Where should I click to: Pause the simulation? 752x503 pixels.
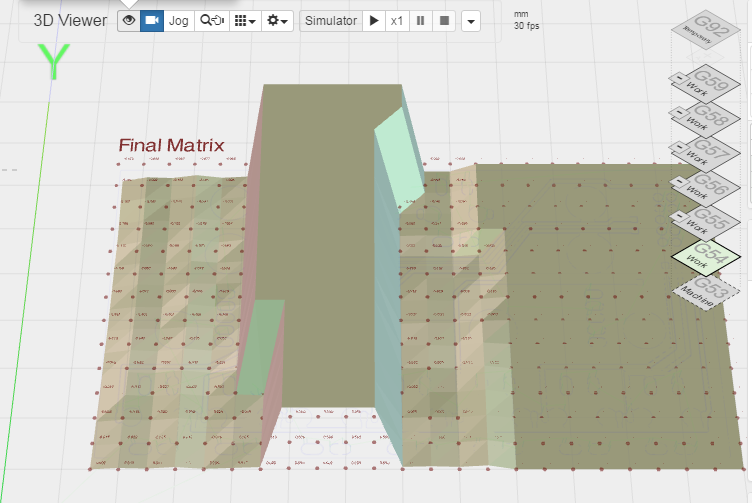(x=421, y=21)
